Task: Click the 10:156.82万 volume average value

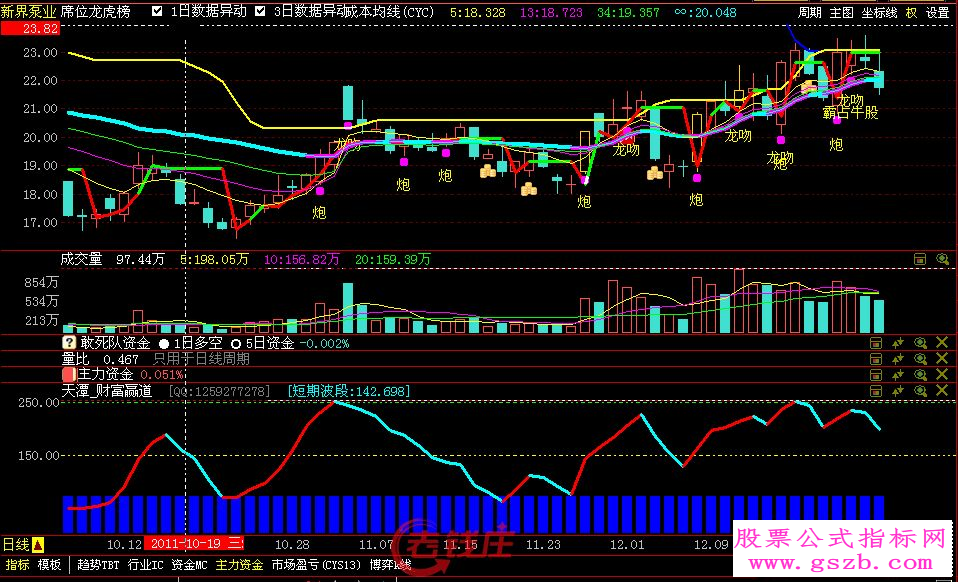Action: 302,260
